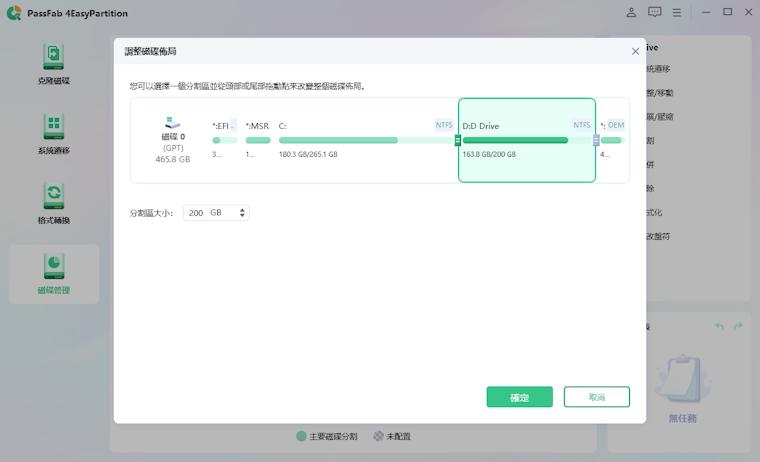Decrease partition size with down stepper arrow
Screen dimensions: 760x462
(242, 215)
